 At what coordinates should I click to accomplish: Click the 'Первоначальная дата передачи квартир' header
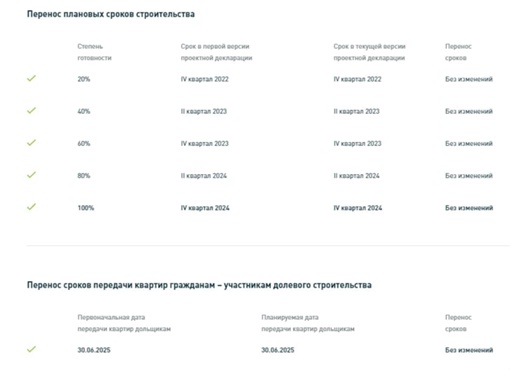coord(124,323)
